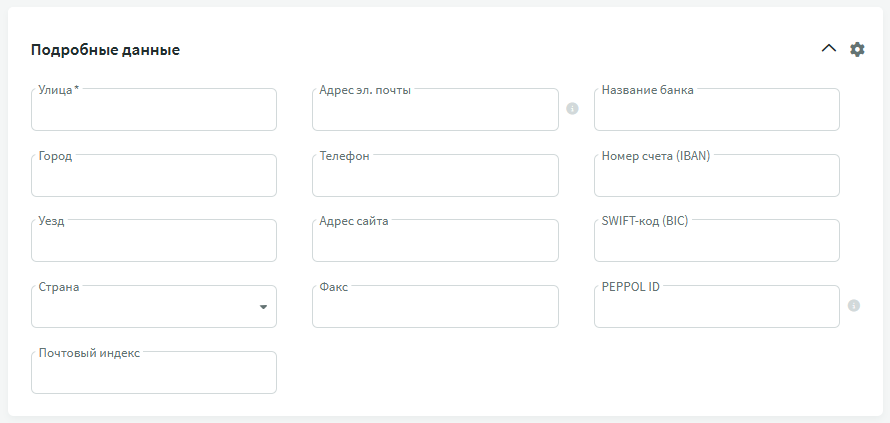The image size is (890, 423).
Task: Open settings gear for Подробные данные section
Action: click(x=857, y=49)
